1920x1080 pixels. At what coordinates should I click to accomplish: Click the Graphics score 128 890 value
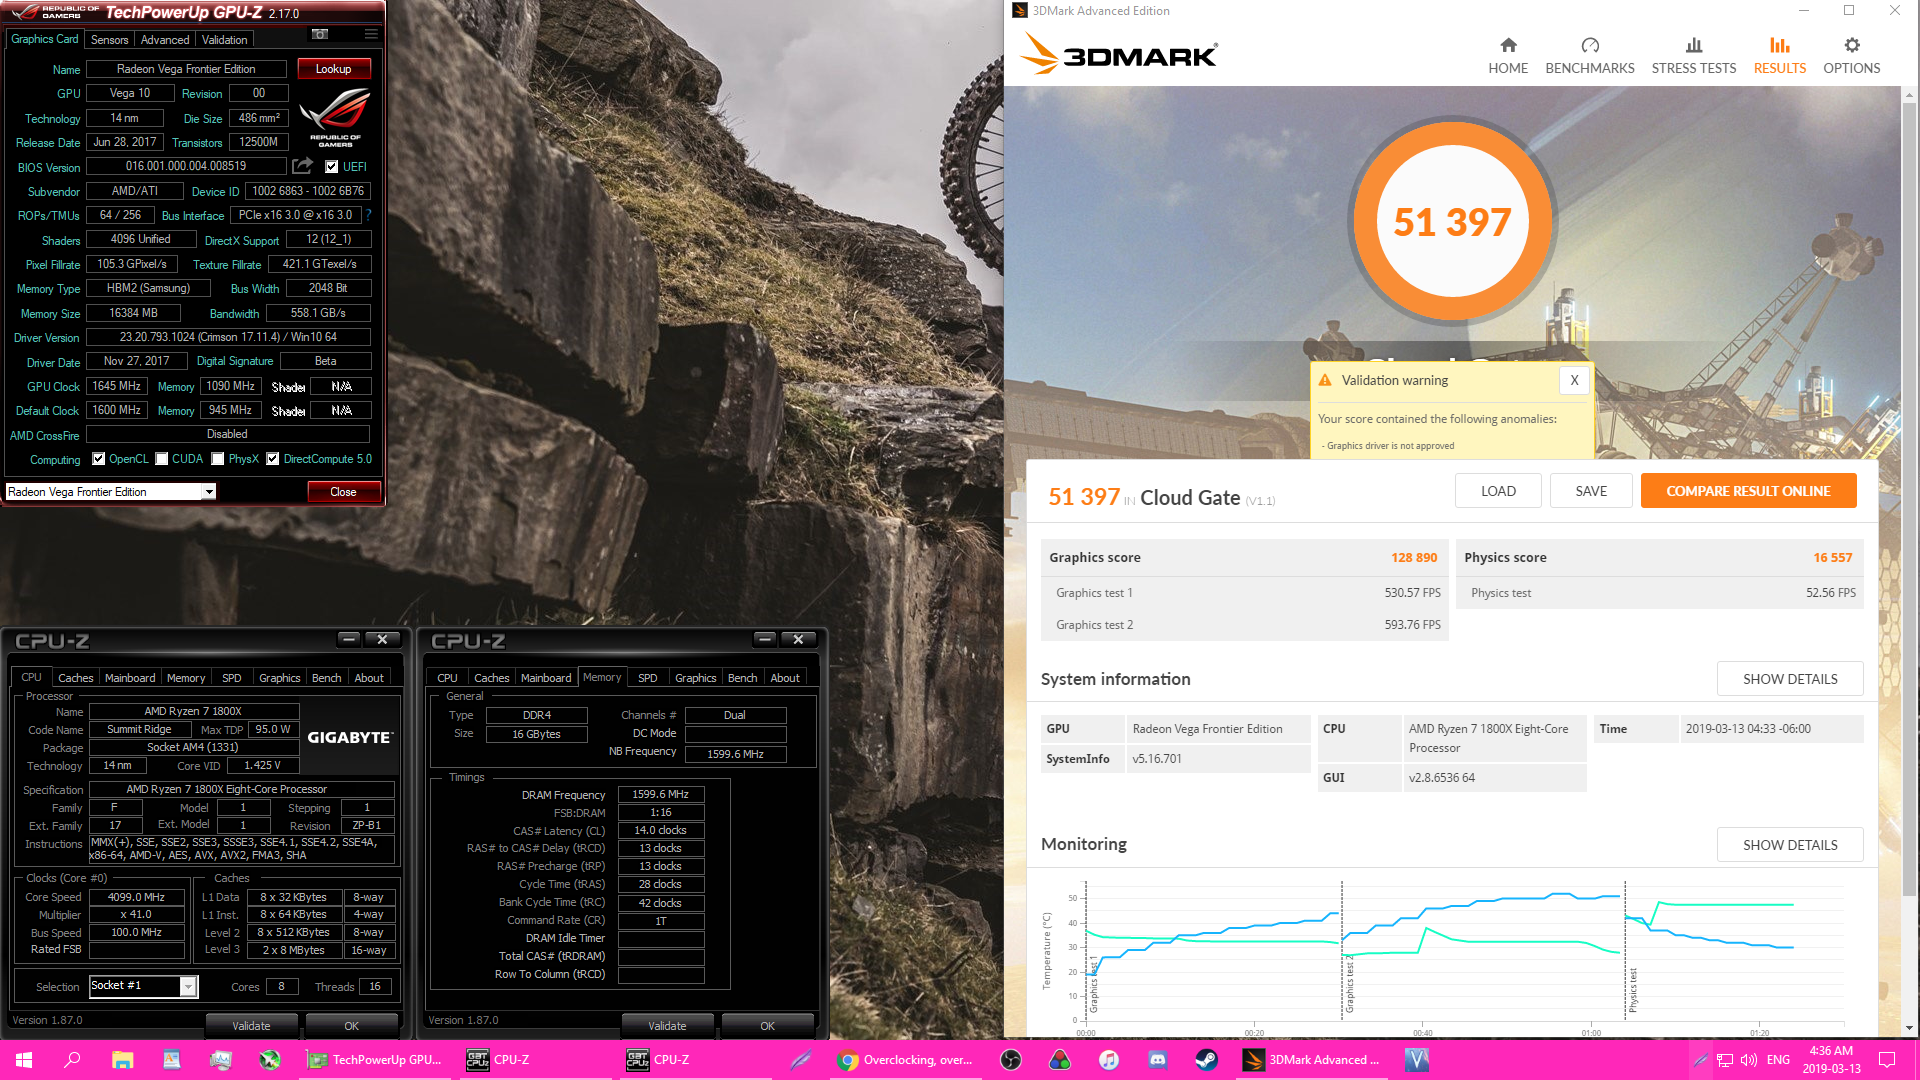click(1414, 558)
